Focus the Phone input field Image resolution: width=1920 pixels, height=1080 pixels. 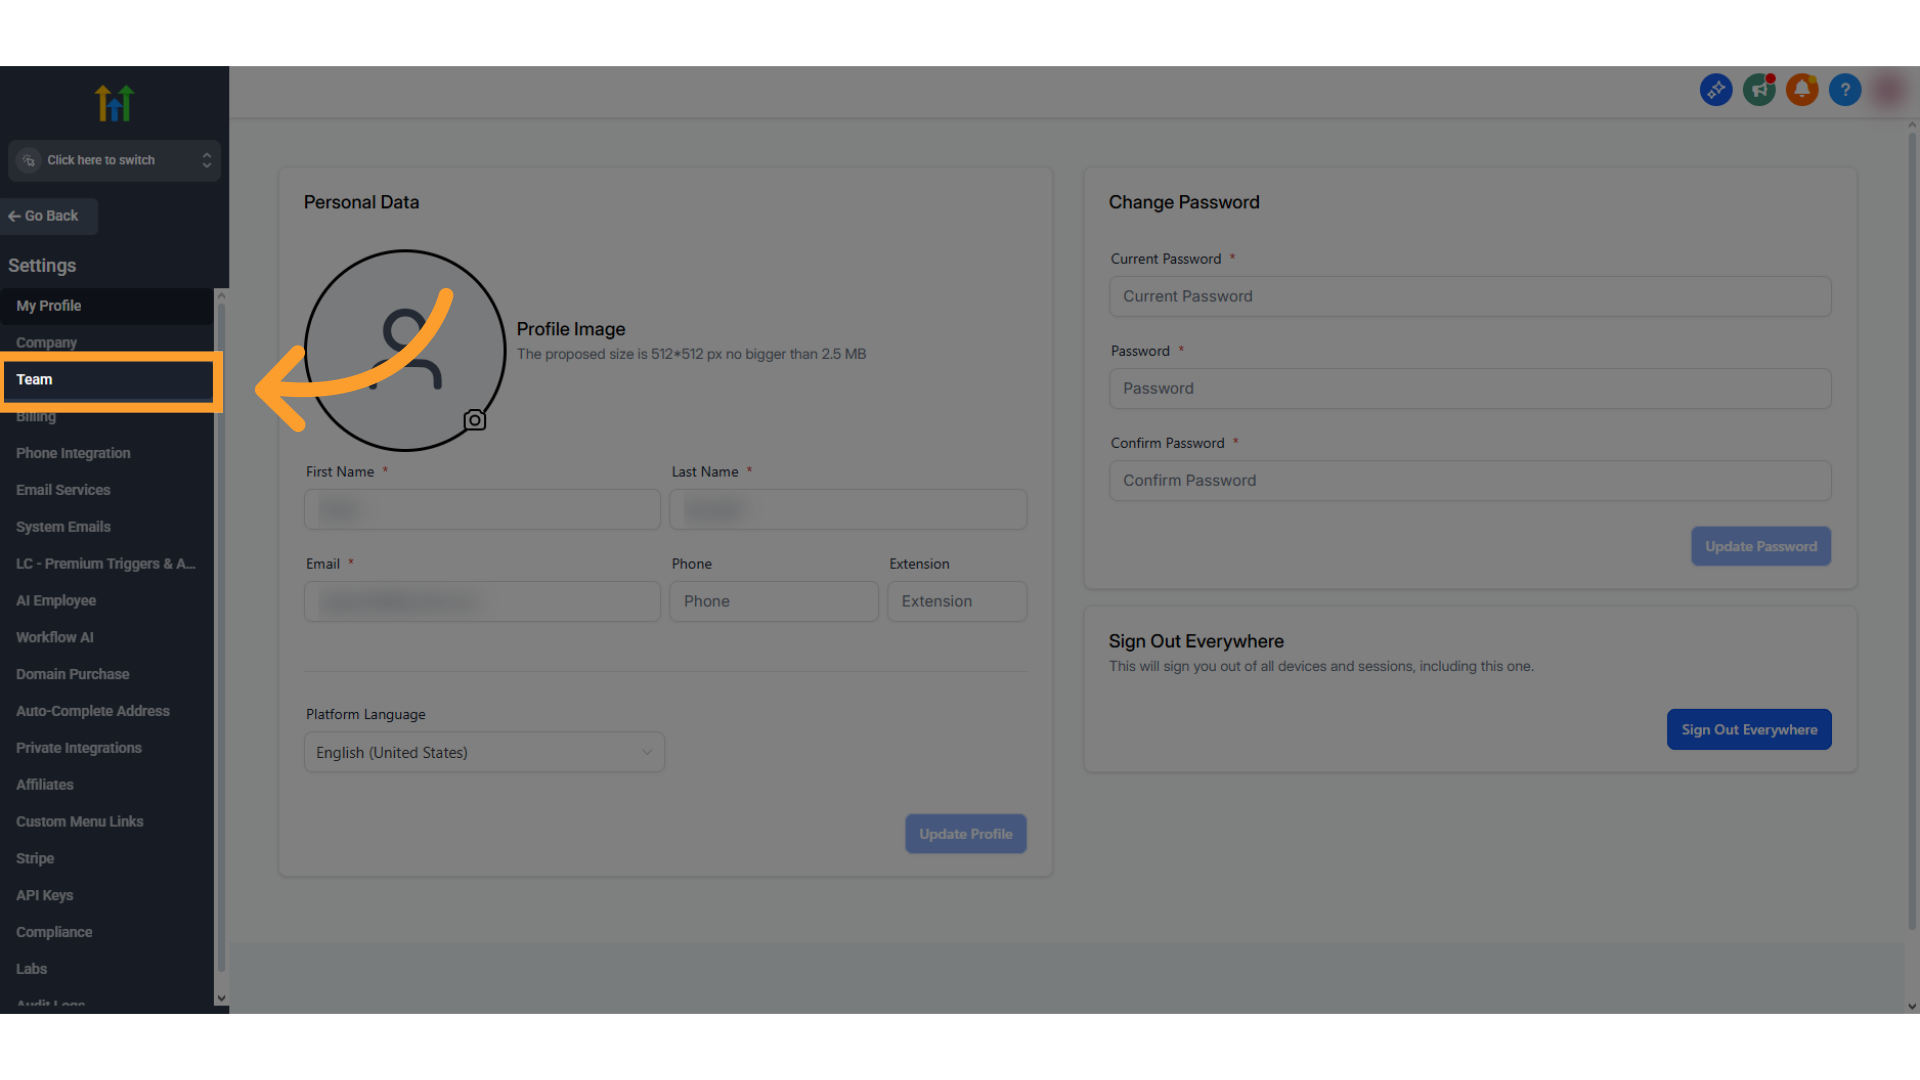point(773,601)
